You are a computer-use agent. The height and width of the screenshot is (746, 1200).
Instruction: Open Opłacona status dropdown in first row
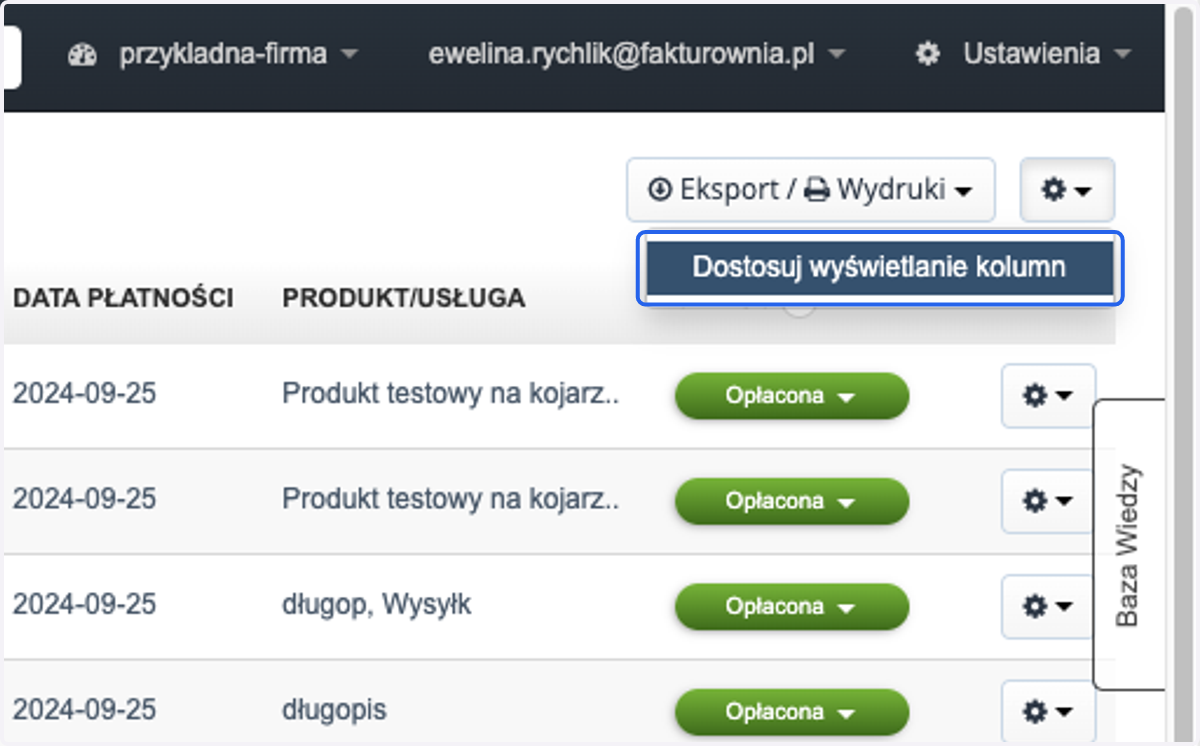pyautogui.click(x=792, y=396)
